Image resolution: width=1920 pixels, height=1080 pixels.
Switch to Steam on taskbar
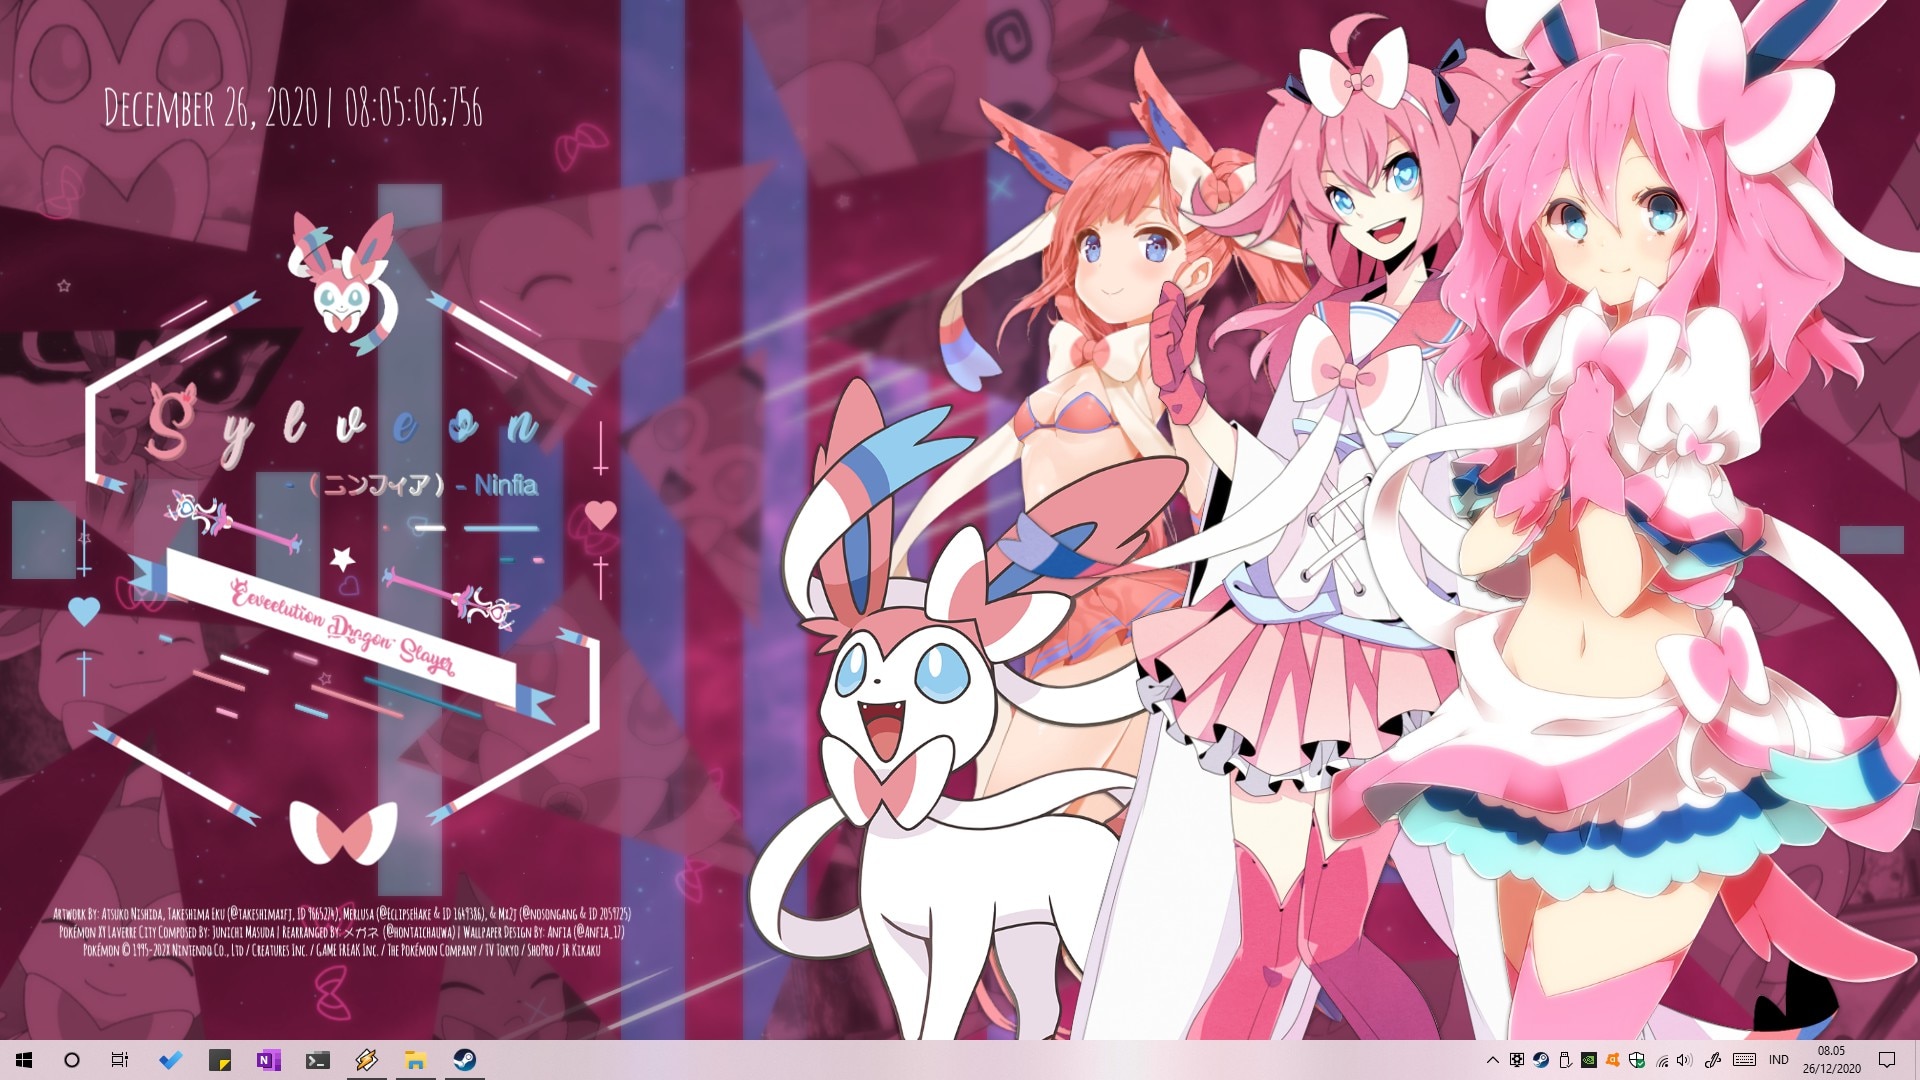click(464, 1060)
